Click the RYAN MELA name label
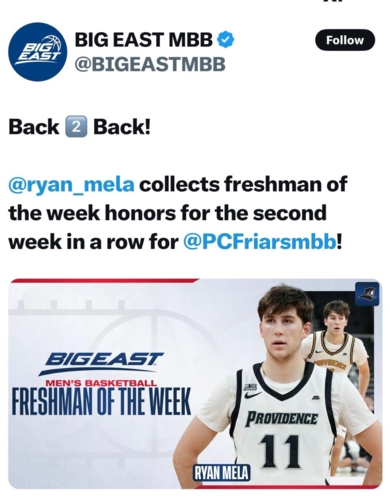 pyautogui.click(x=222, y=473)
